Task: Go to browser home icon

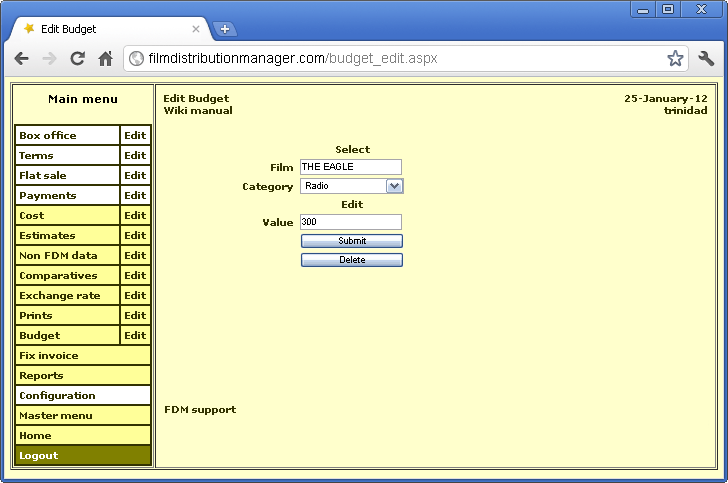Action: click(x=105, y=59)
